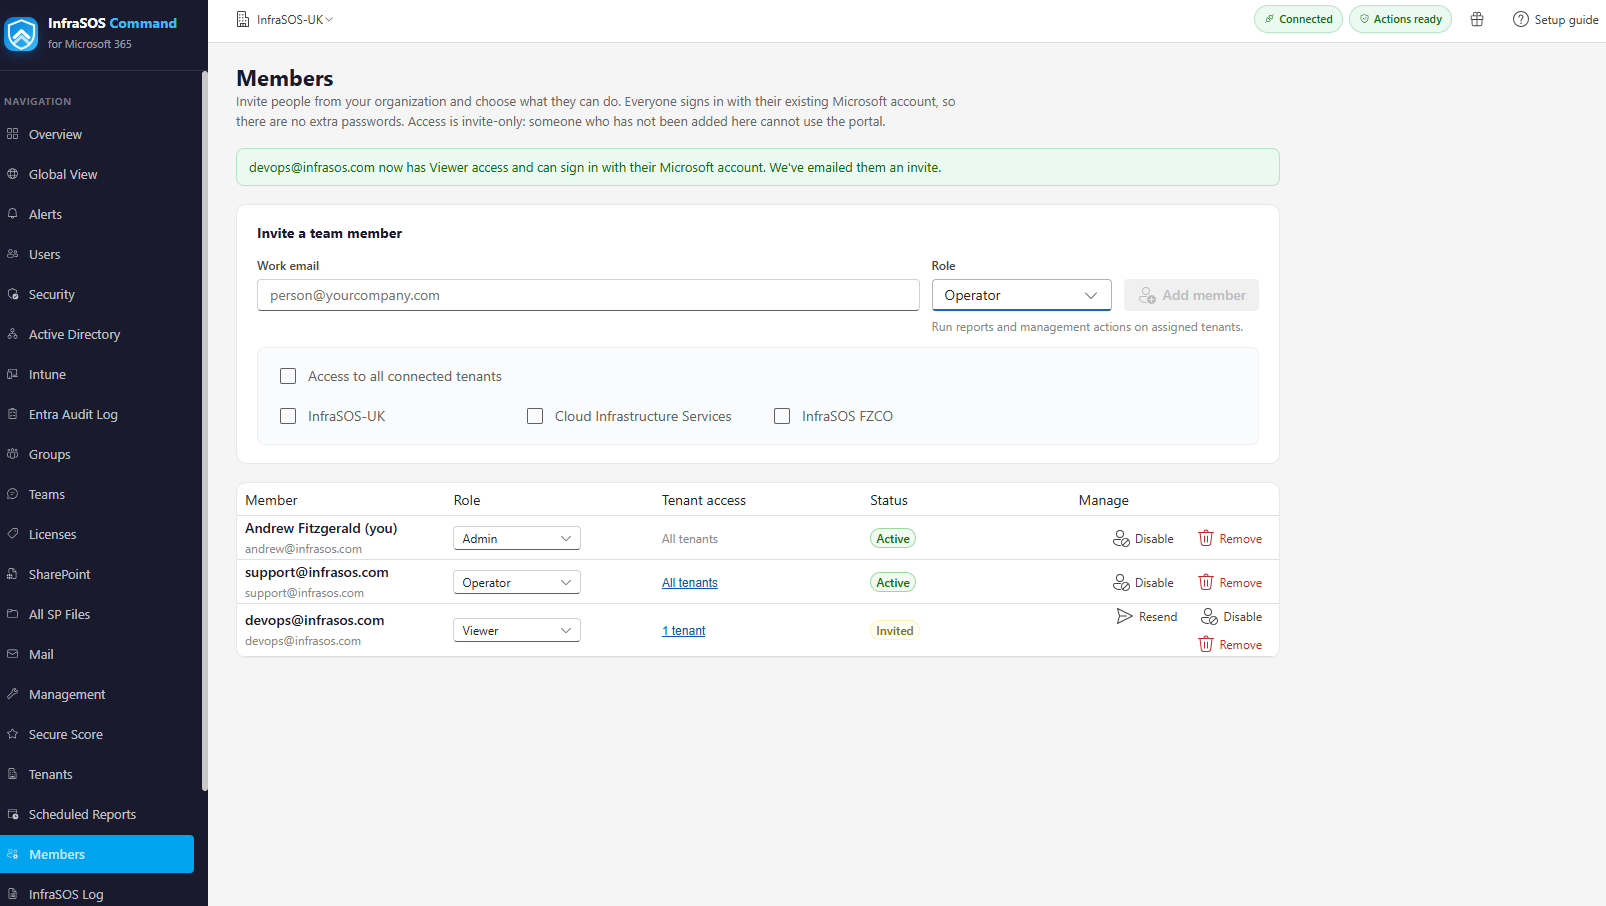Click the Global View globe icon
The image size is (1606, 906).
pyautogui.click(x=13, y=173)
